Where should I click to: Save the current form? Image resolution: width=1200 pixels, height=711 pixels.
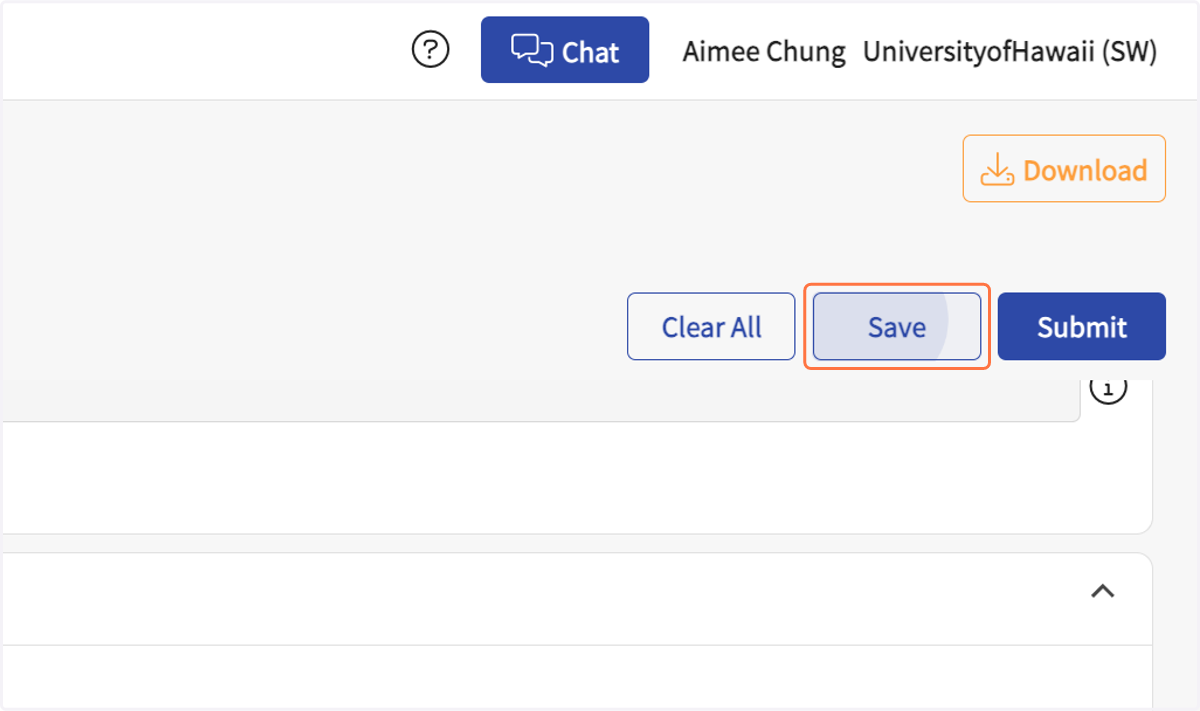coord(897,326)
